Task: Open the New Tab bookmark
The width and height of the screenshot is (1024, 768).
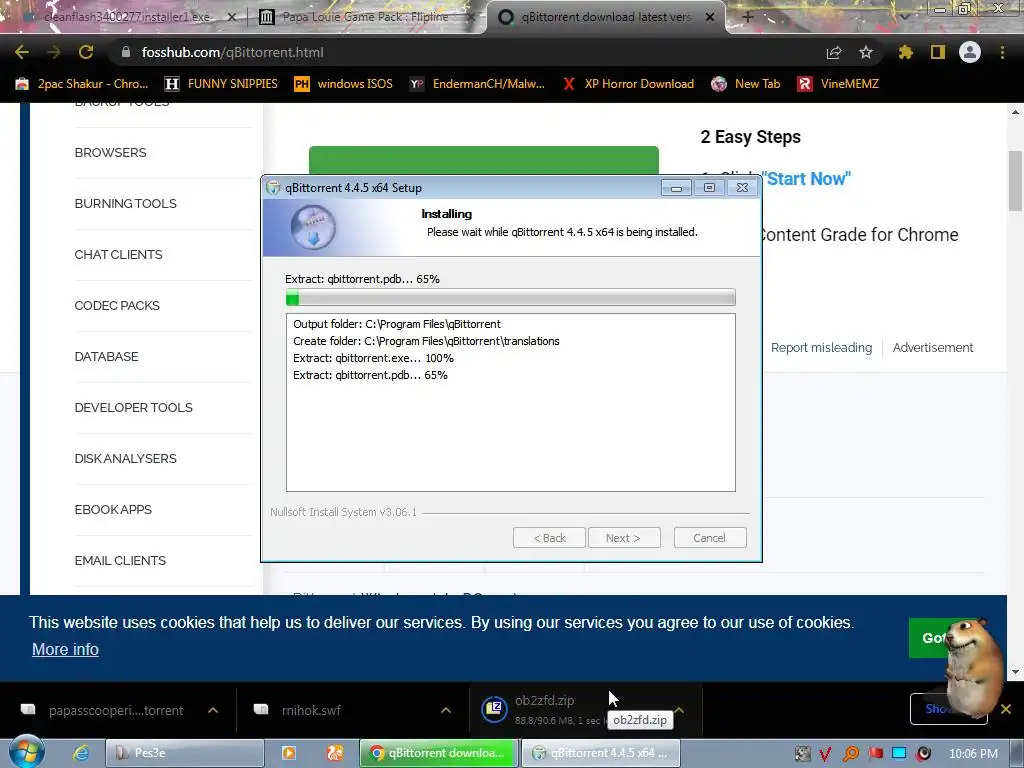Action: pos(746,84)
